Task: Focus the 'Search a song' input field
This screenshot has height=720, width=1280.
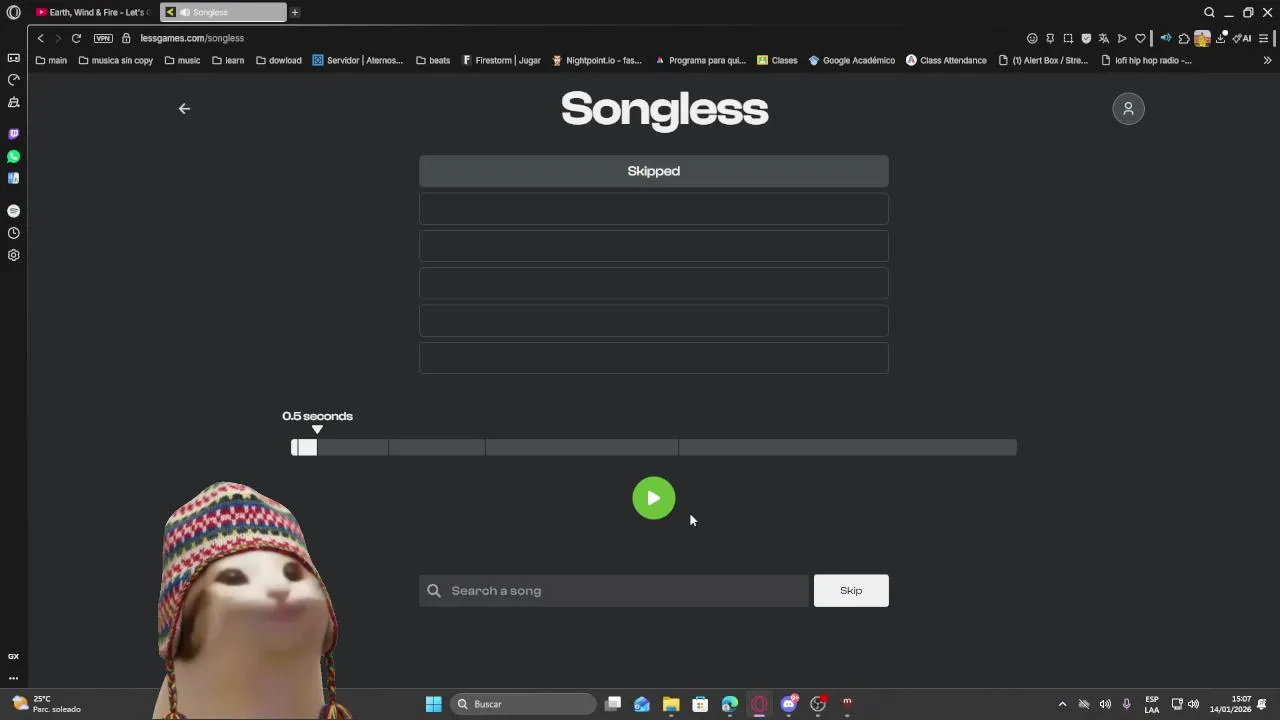Action: click(614, 590)
